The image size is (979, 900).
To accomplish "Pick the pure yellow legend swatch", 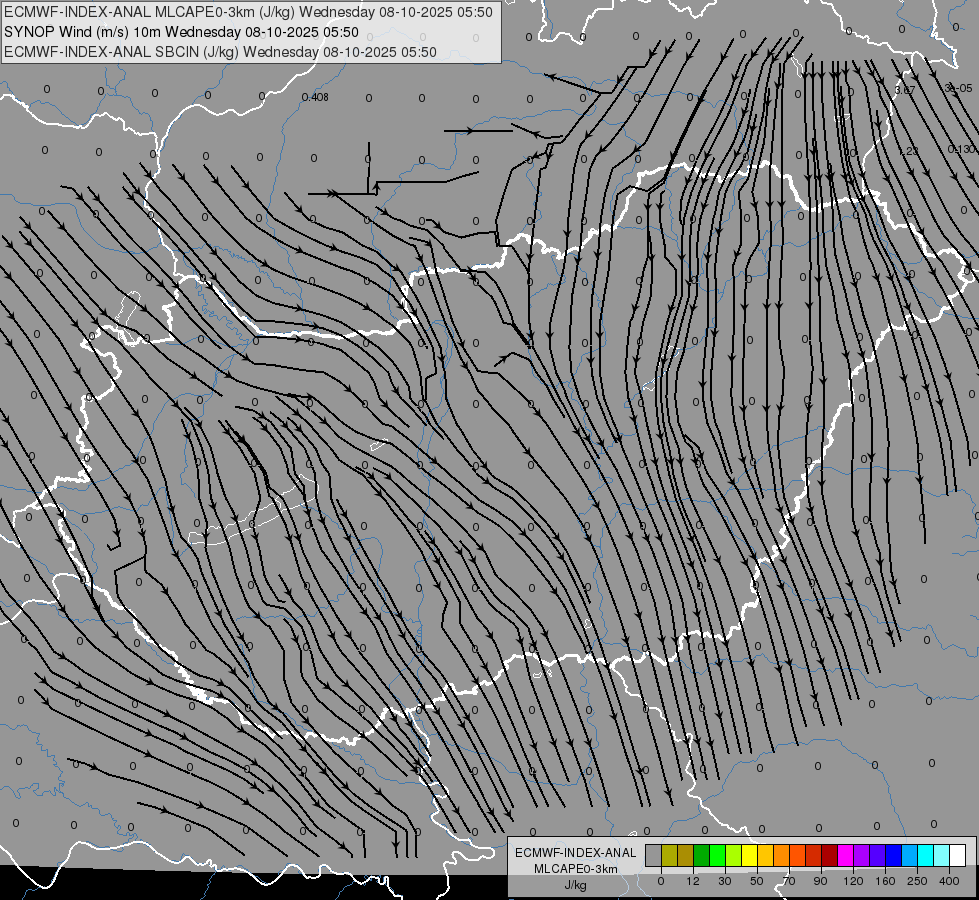I will [750, 856].
